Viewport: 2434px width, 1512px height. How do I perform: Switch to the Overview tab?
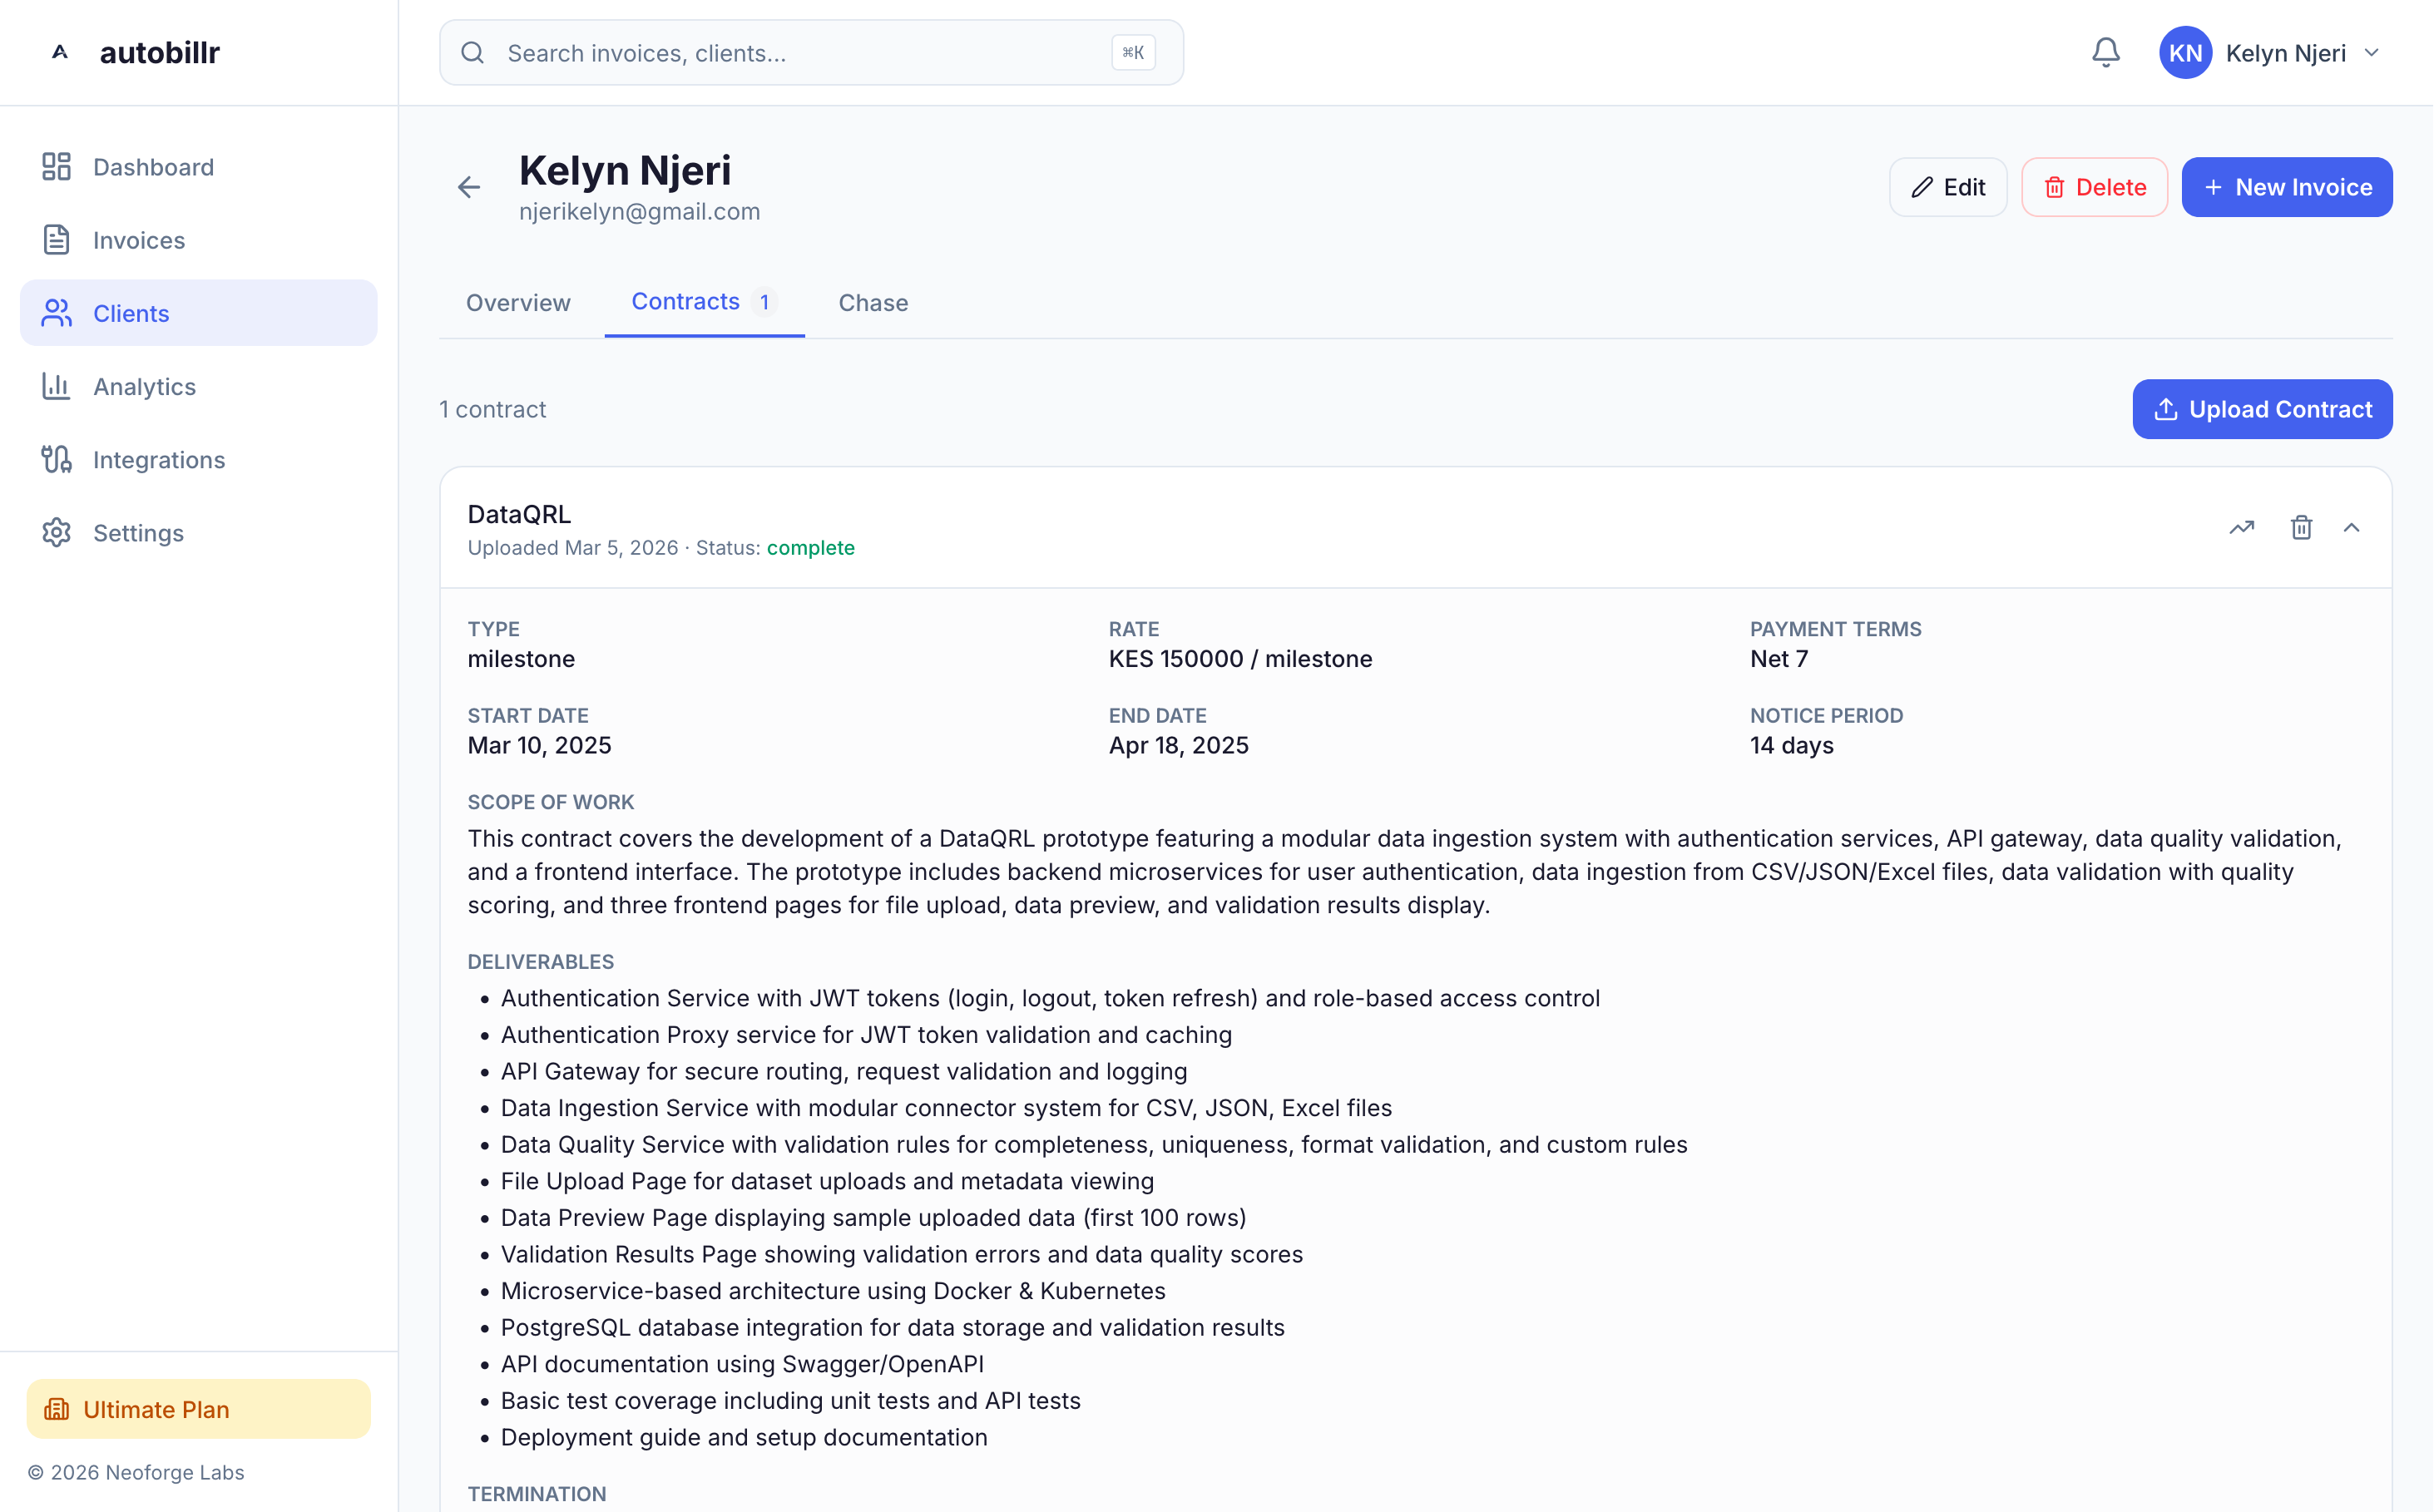pos(518,302)
